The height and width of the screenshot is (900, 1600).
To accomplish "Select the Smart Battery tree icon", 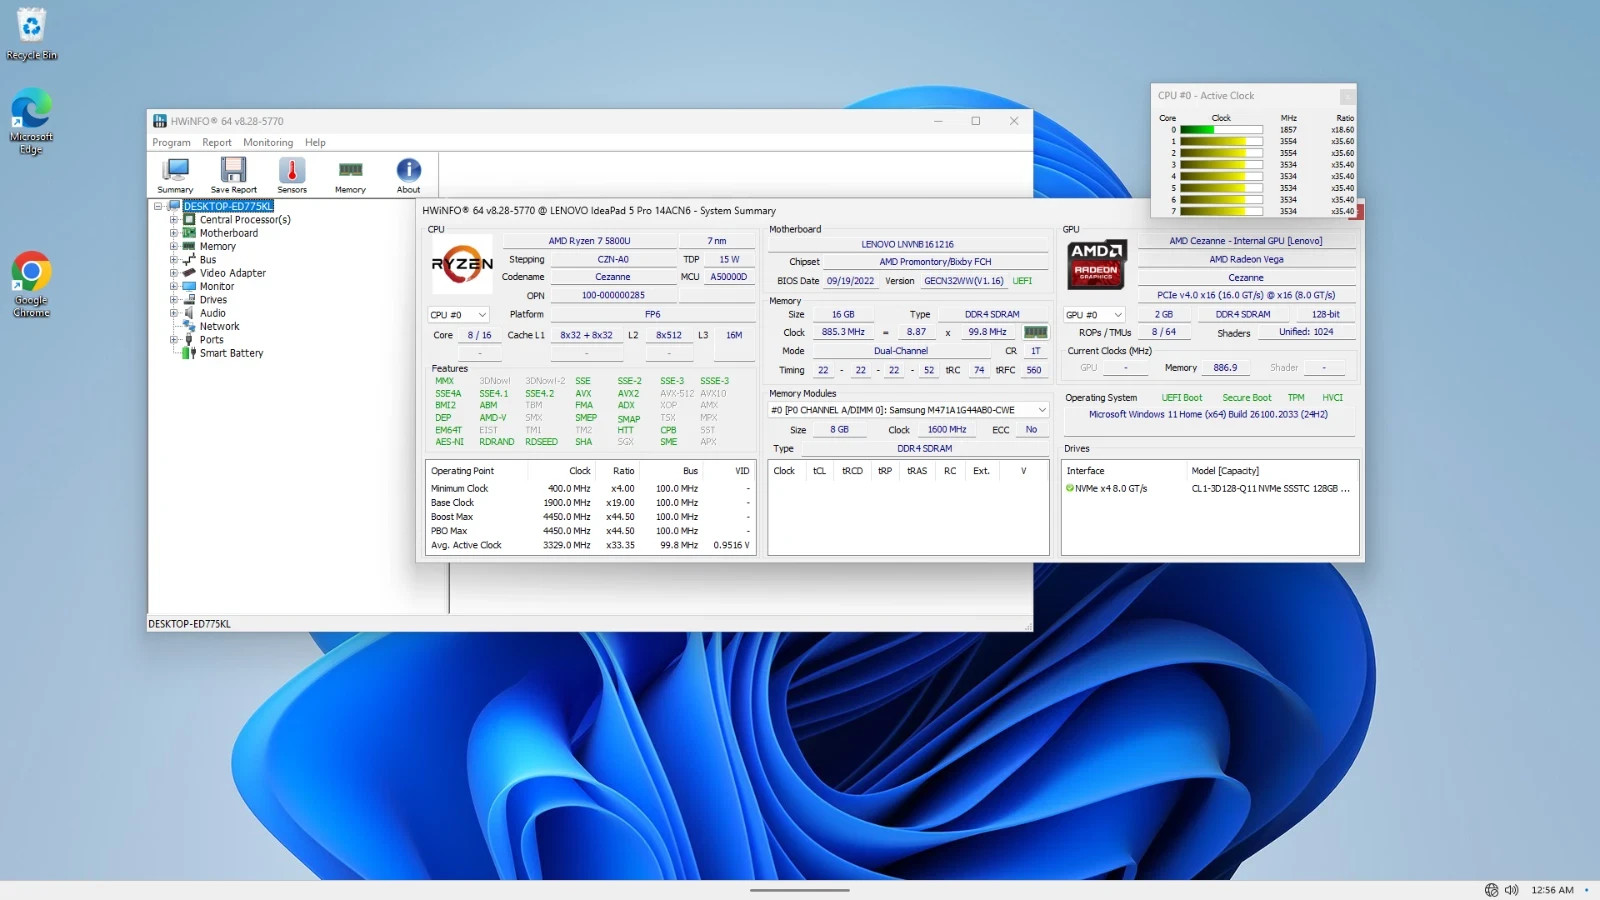I will [189, 353].
